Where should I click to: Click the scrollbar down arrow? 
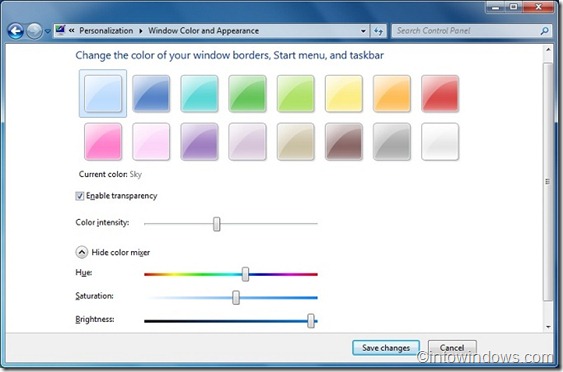click(548, 327)
